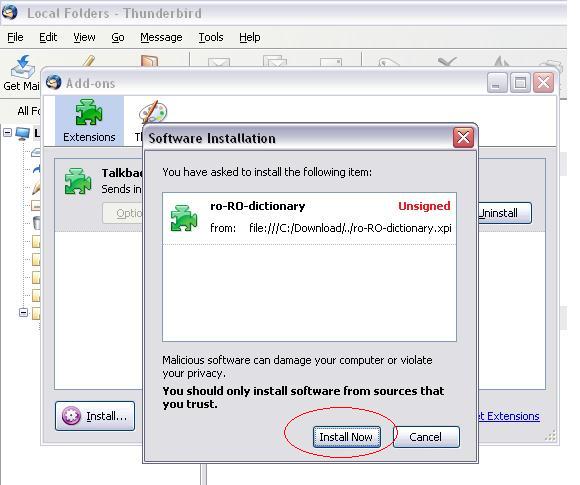Open the Help menu
This screenshot has height=485, width=580.
tap(250, 37)
